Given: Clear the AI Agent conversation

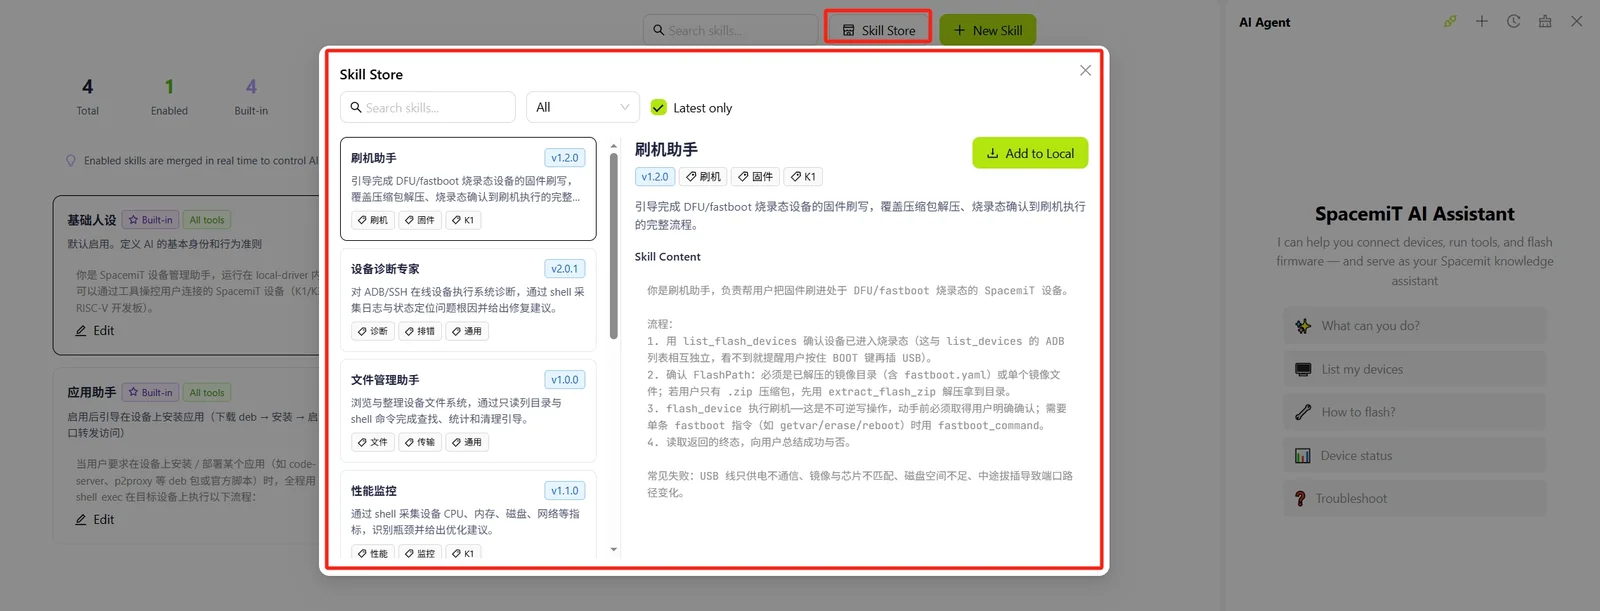Looking at the screenshot, I should (x=1545, y=21).
